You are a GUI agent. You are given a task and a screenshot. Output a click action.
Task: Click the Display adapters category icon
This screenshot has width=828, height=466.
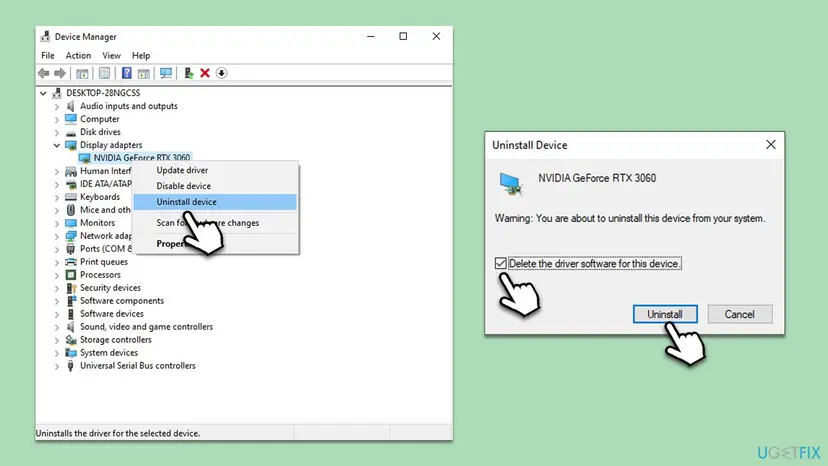point(71,145)
